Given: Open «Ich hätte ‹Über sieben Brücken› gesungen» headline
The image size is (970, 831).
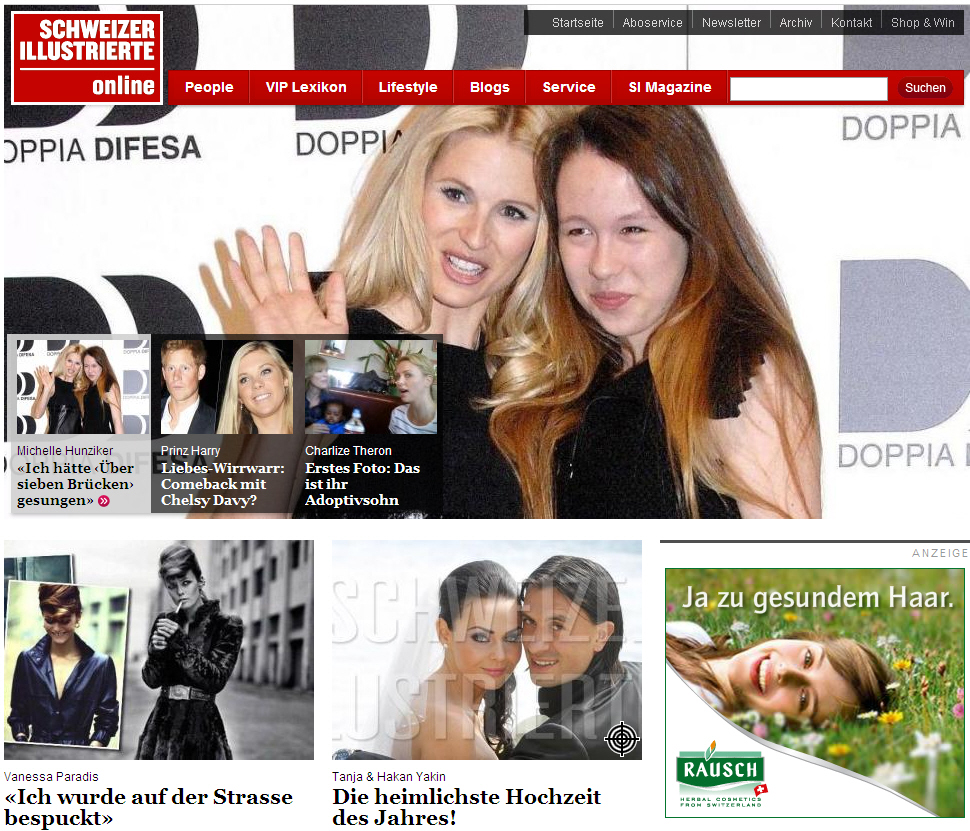Looking at the screenshot, I should (x=75, y=484).
